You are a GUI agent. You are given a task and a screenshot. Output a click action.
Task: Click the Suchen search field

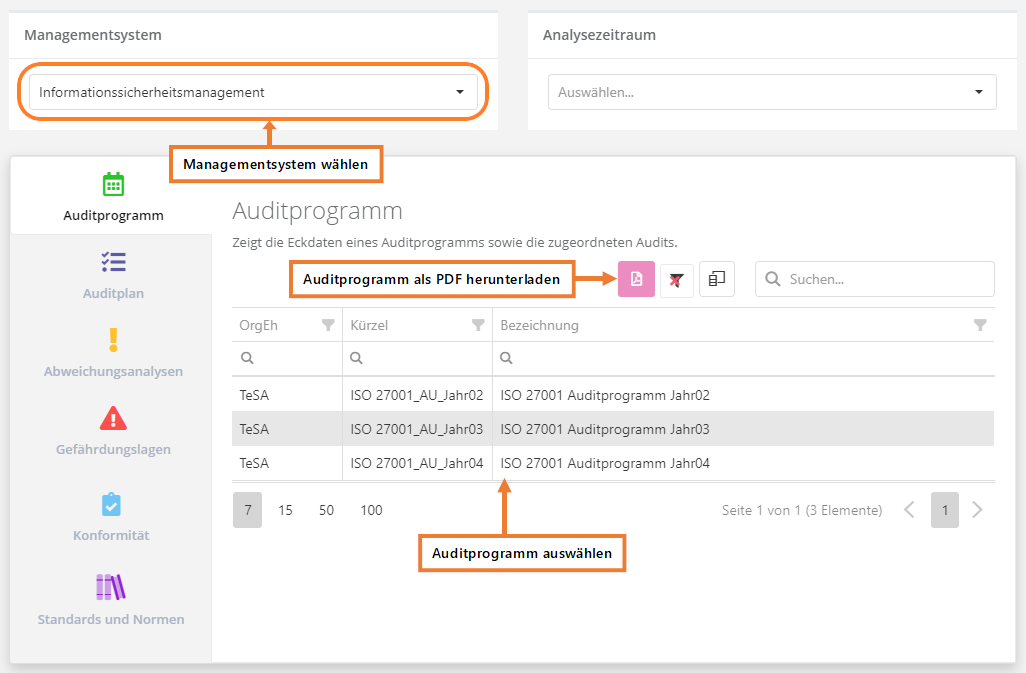point(885,280)
